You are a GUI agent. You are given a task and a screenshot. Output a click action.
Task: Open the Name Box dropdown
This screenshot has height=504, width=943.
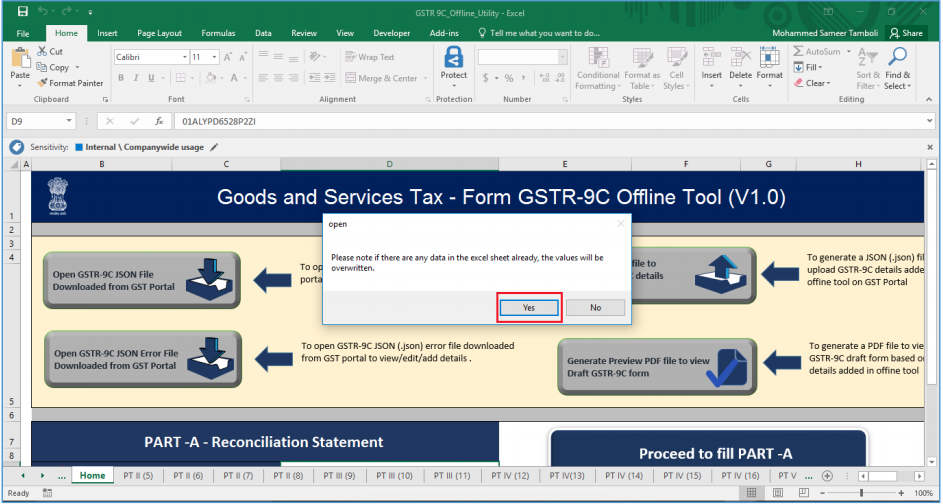69,121
